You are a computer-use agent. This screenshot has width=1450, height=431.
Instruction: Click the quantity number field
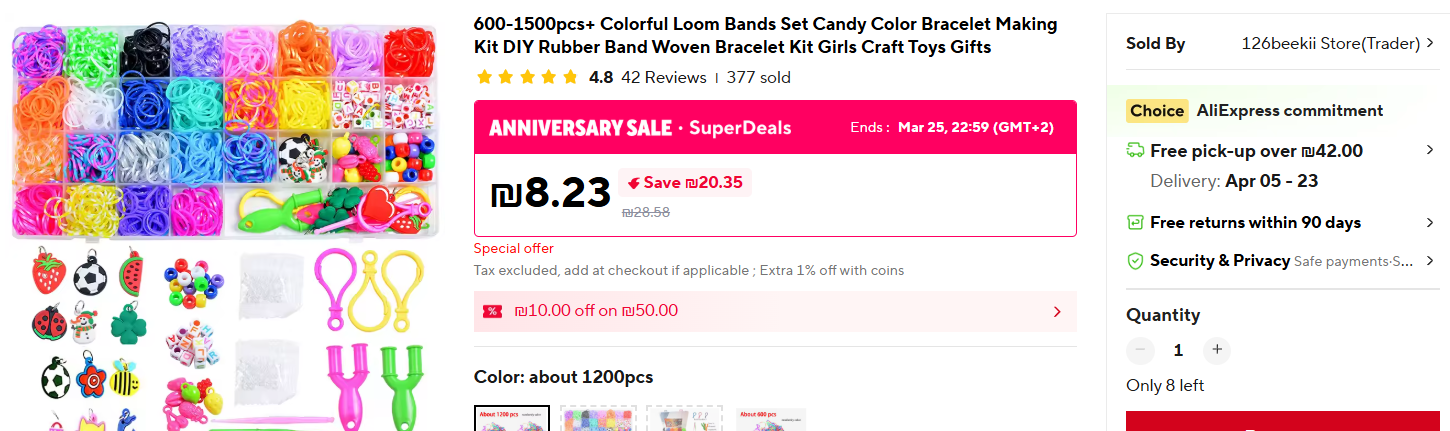[1178, 350]
